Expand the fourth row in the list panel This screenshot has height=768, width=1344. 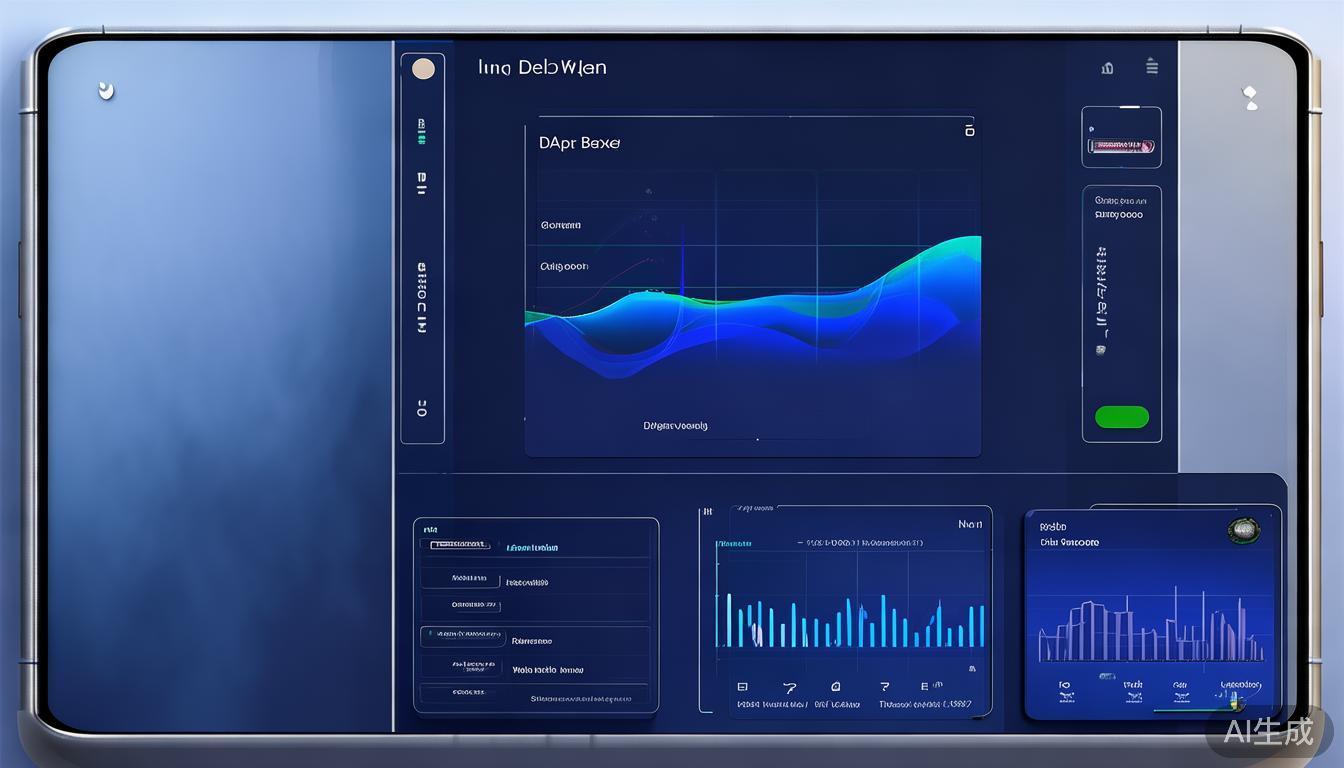[535, 640]
